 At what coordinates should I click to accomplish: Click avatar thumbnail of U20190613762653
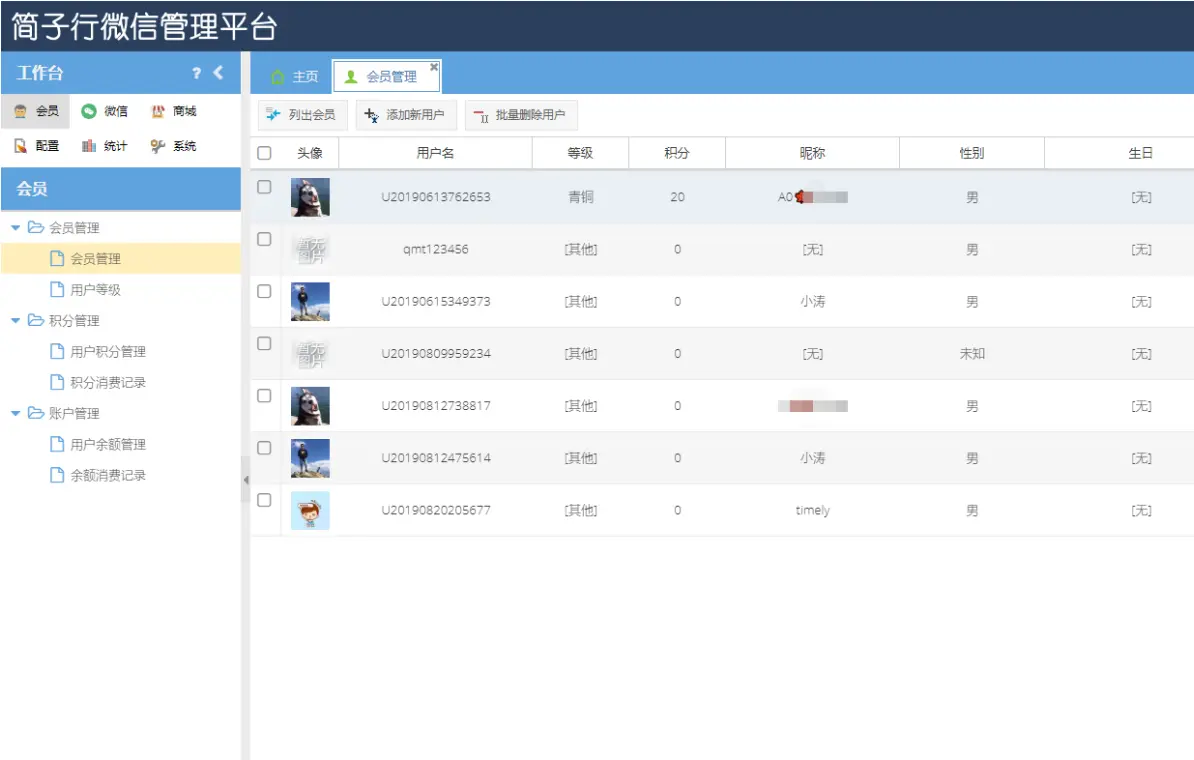310,197
